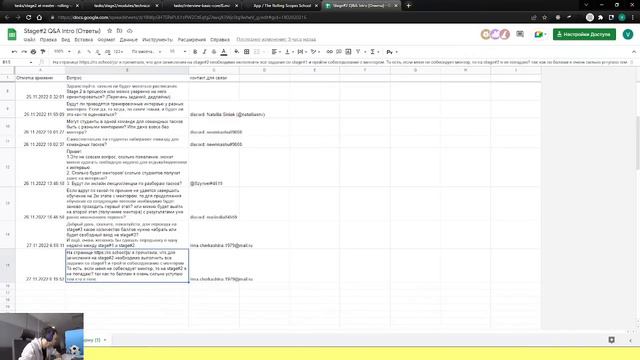Click the green Настройки Доступа share button
Viewport: 640px width, 360px height.
(584, 34)
